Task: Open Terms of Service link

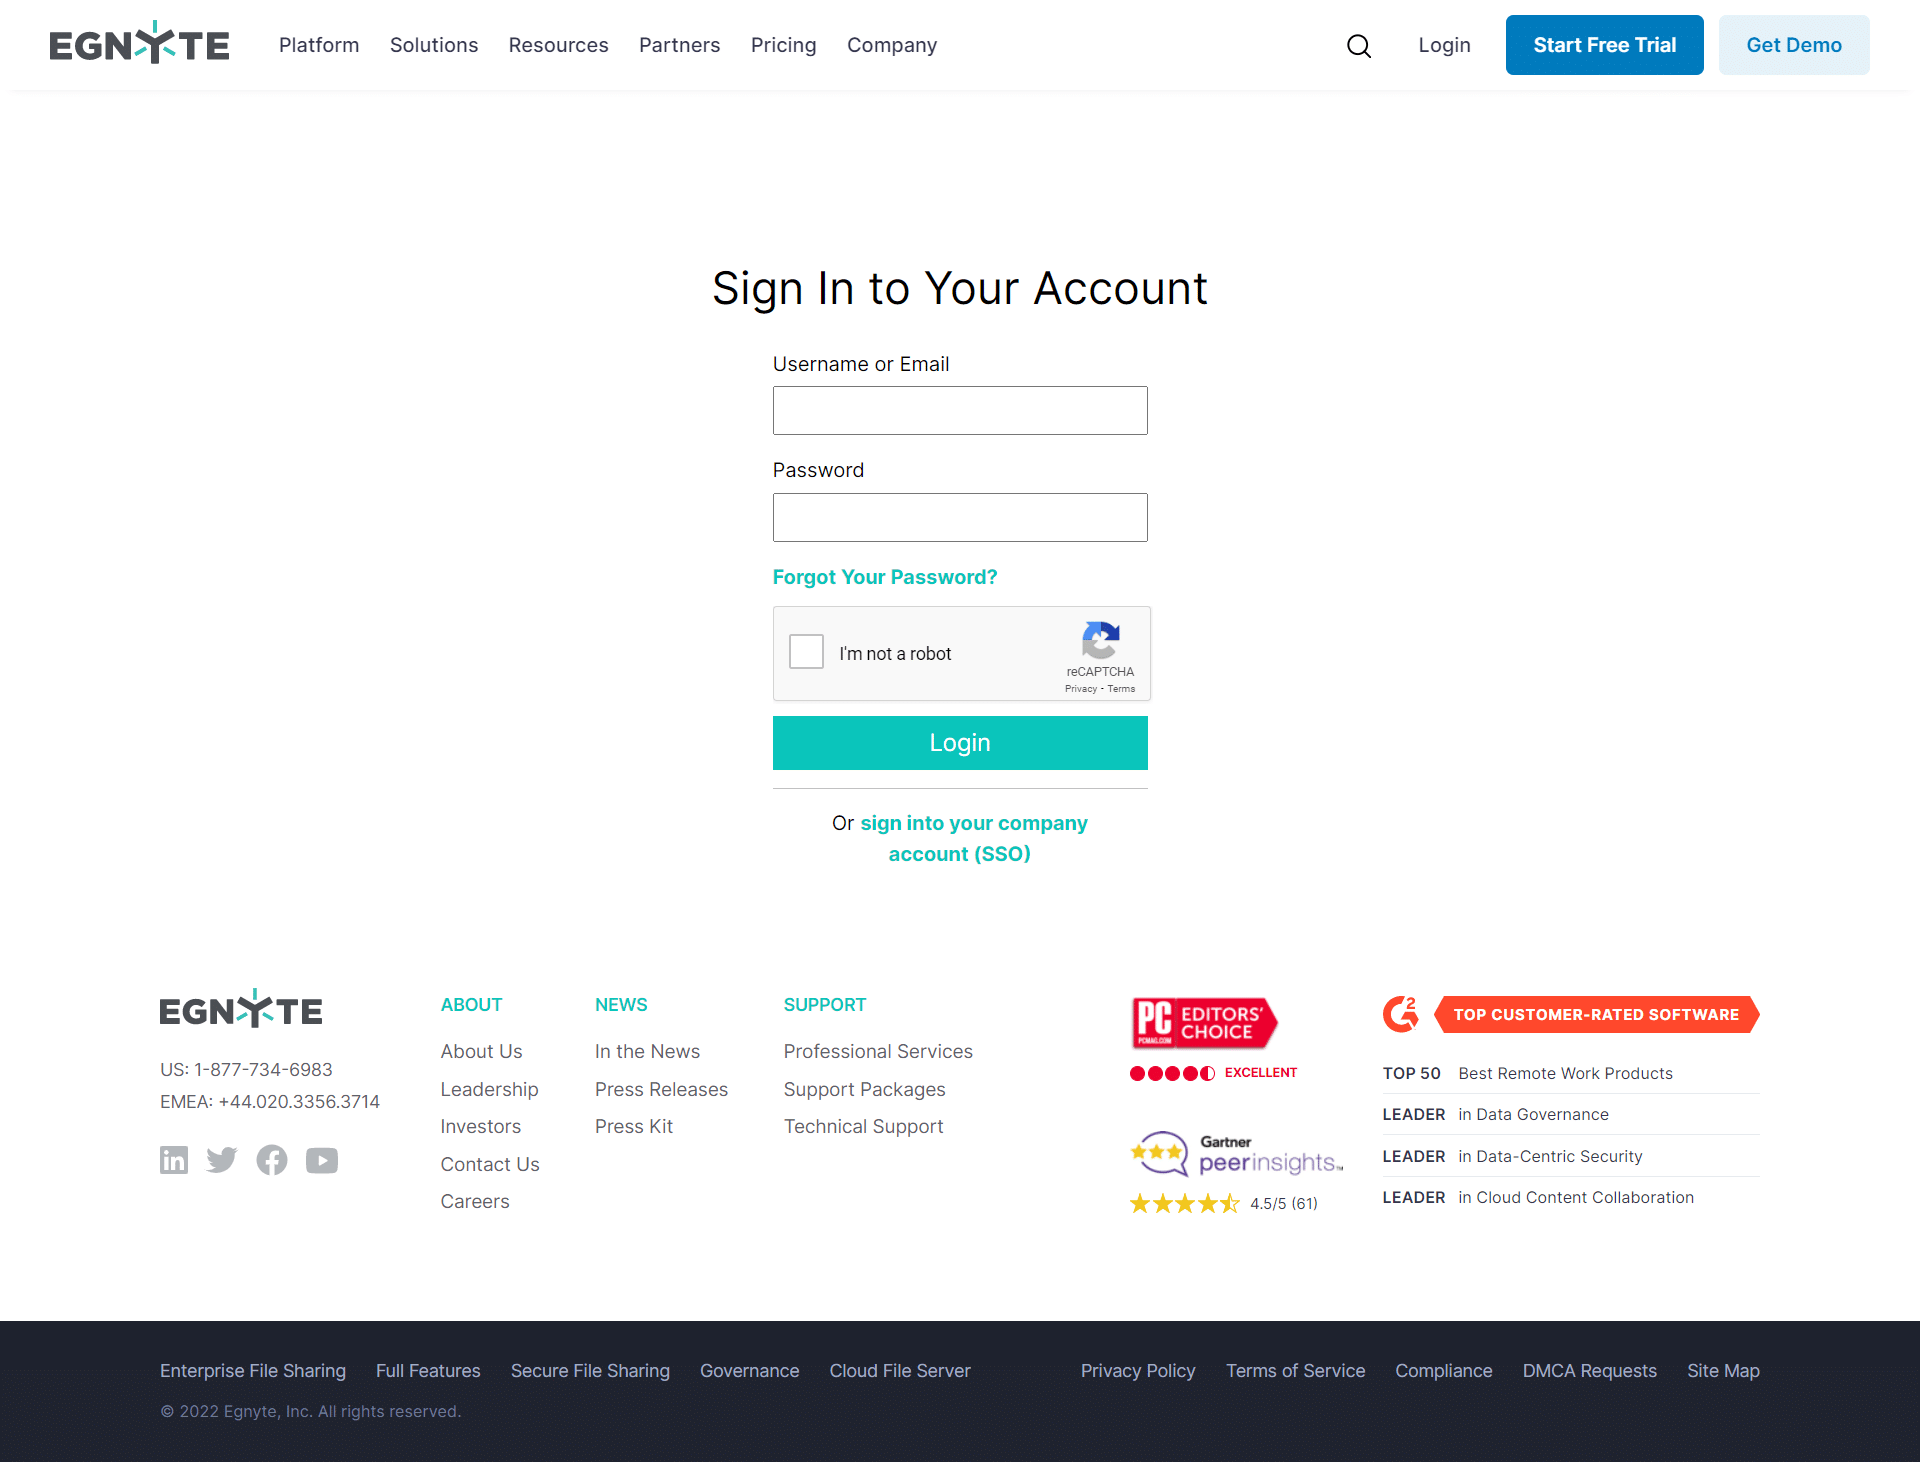Action: (x=1296, y=1370)
